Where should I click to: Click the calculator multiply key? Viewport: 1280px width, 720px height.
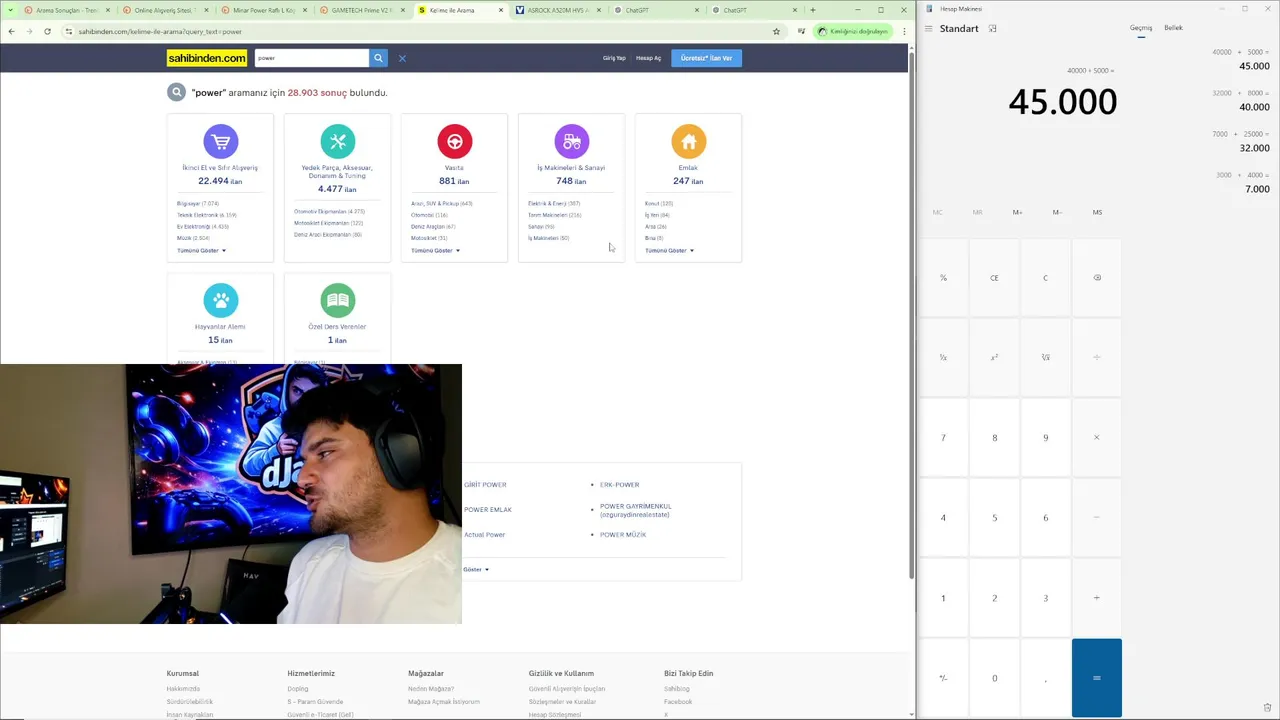tap(1097, 437)
